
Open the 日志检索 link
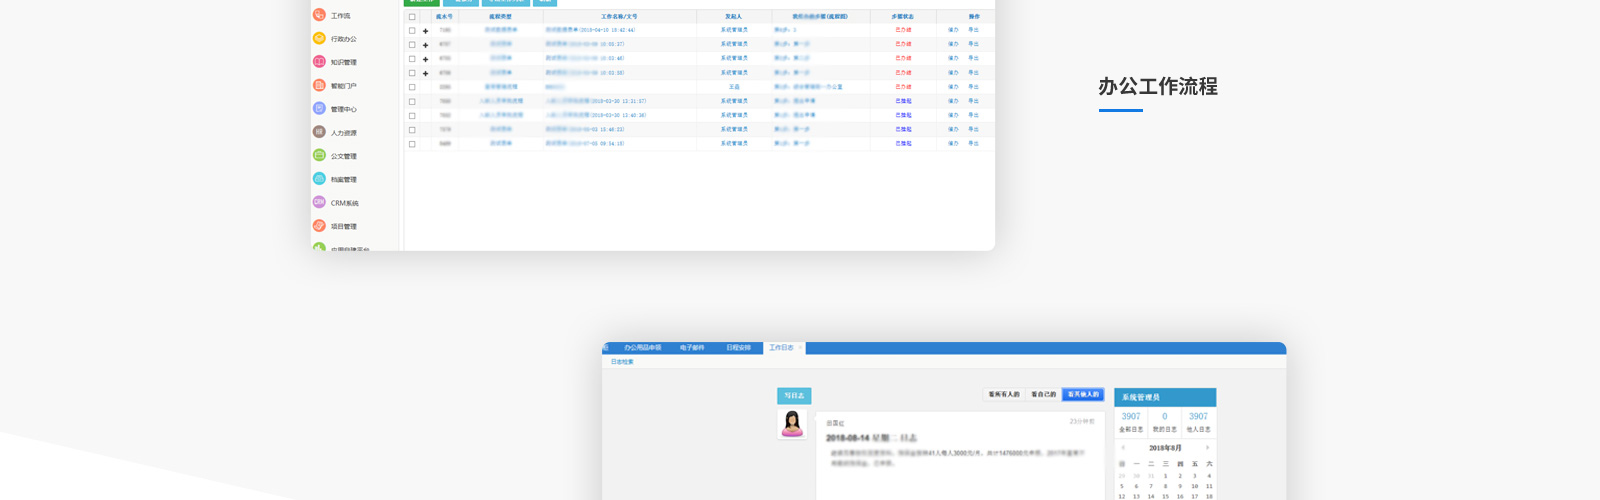(622, 362)
